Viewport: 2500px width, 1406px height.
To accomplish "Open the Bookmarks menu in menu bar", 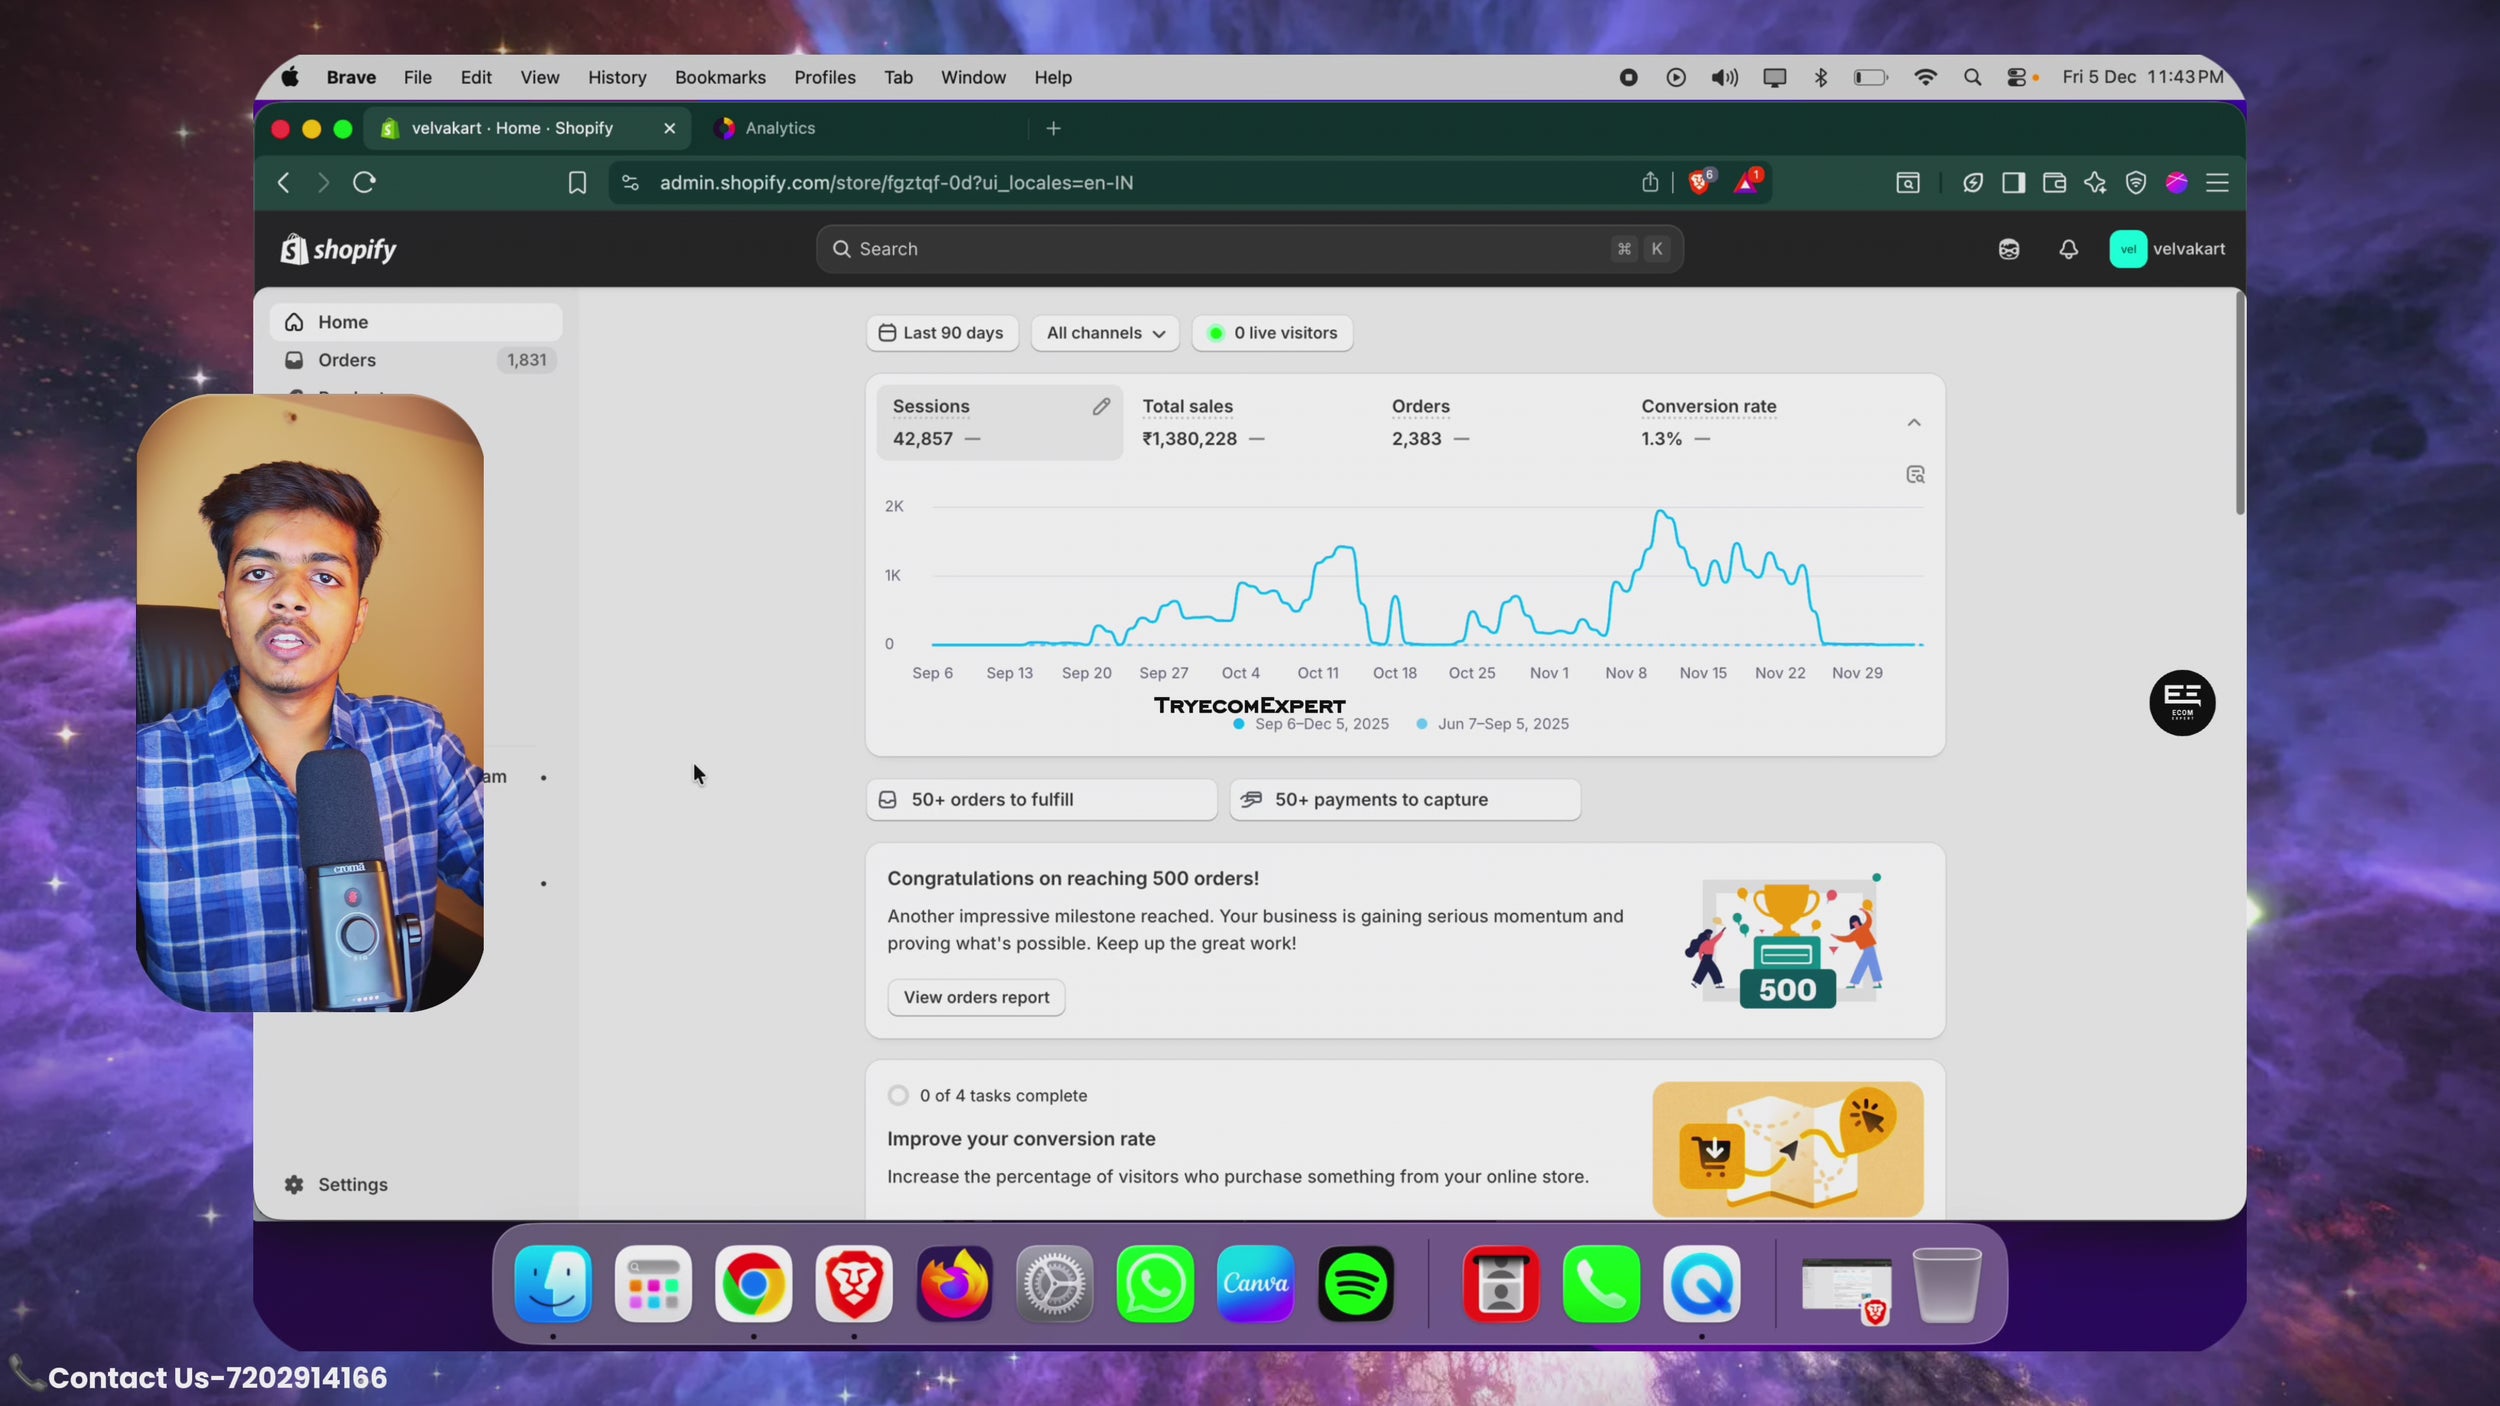I will click(x=719, y=77).
